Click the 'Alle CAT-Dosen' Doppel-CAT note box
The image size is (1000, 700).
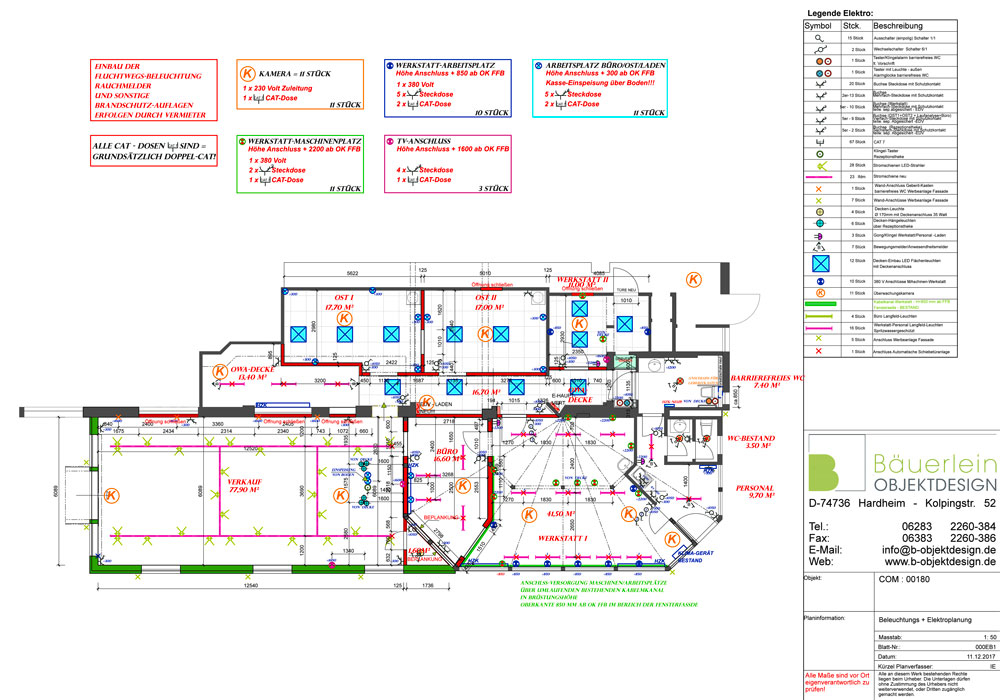154,150
